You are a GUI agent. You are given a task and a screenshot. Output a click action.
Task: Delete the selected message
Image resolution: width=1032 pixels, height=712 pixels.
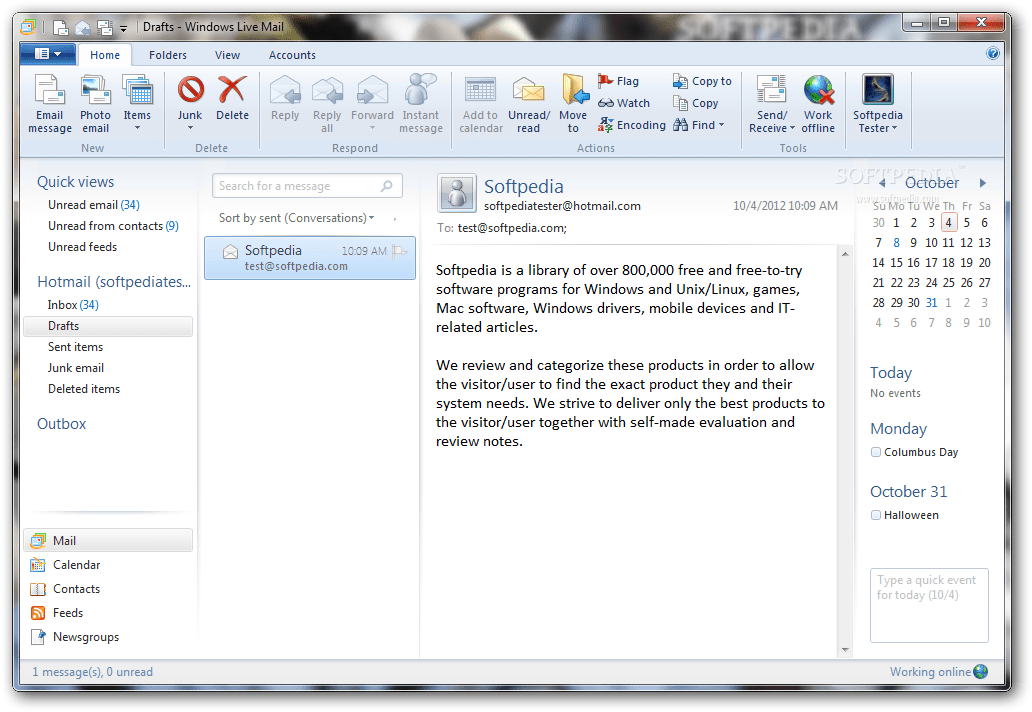point(232,99)
